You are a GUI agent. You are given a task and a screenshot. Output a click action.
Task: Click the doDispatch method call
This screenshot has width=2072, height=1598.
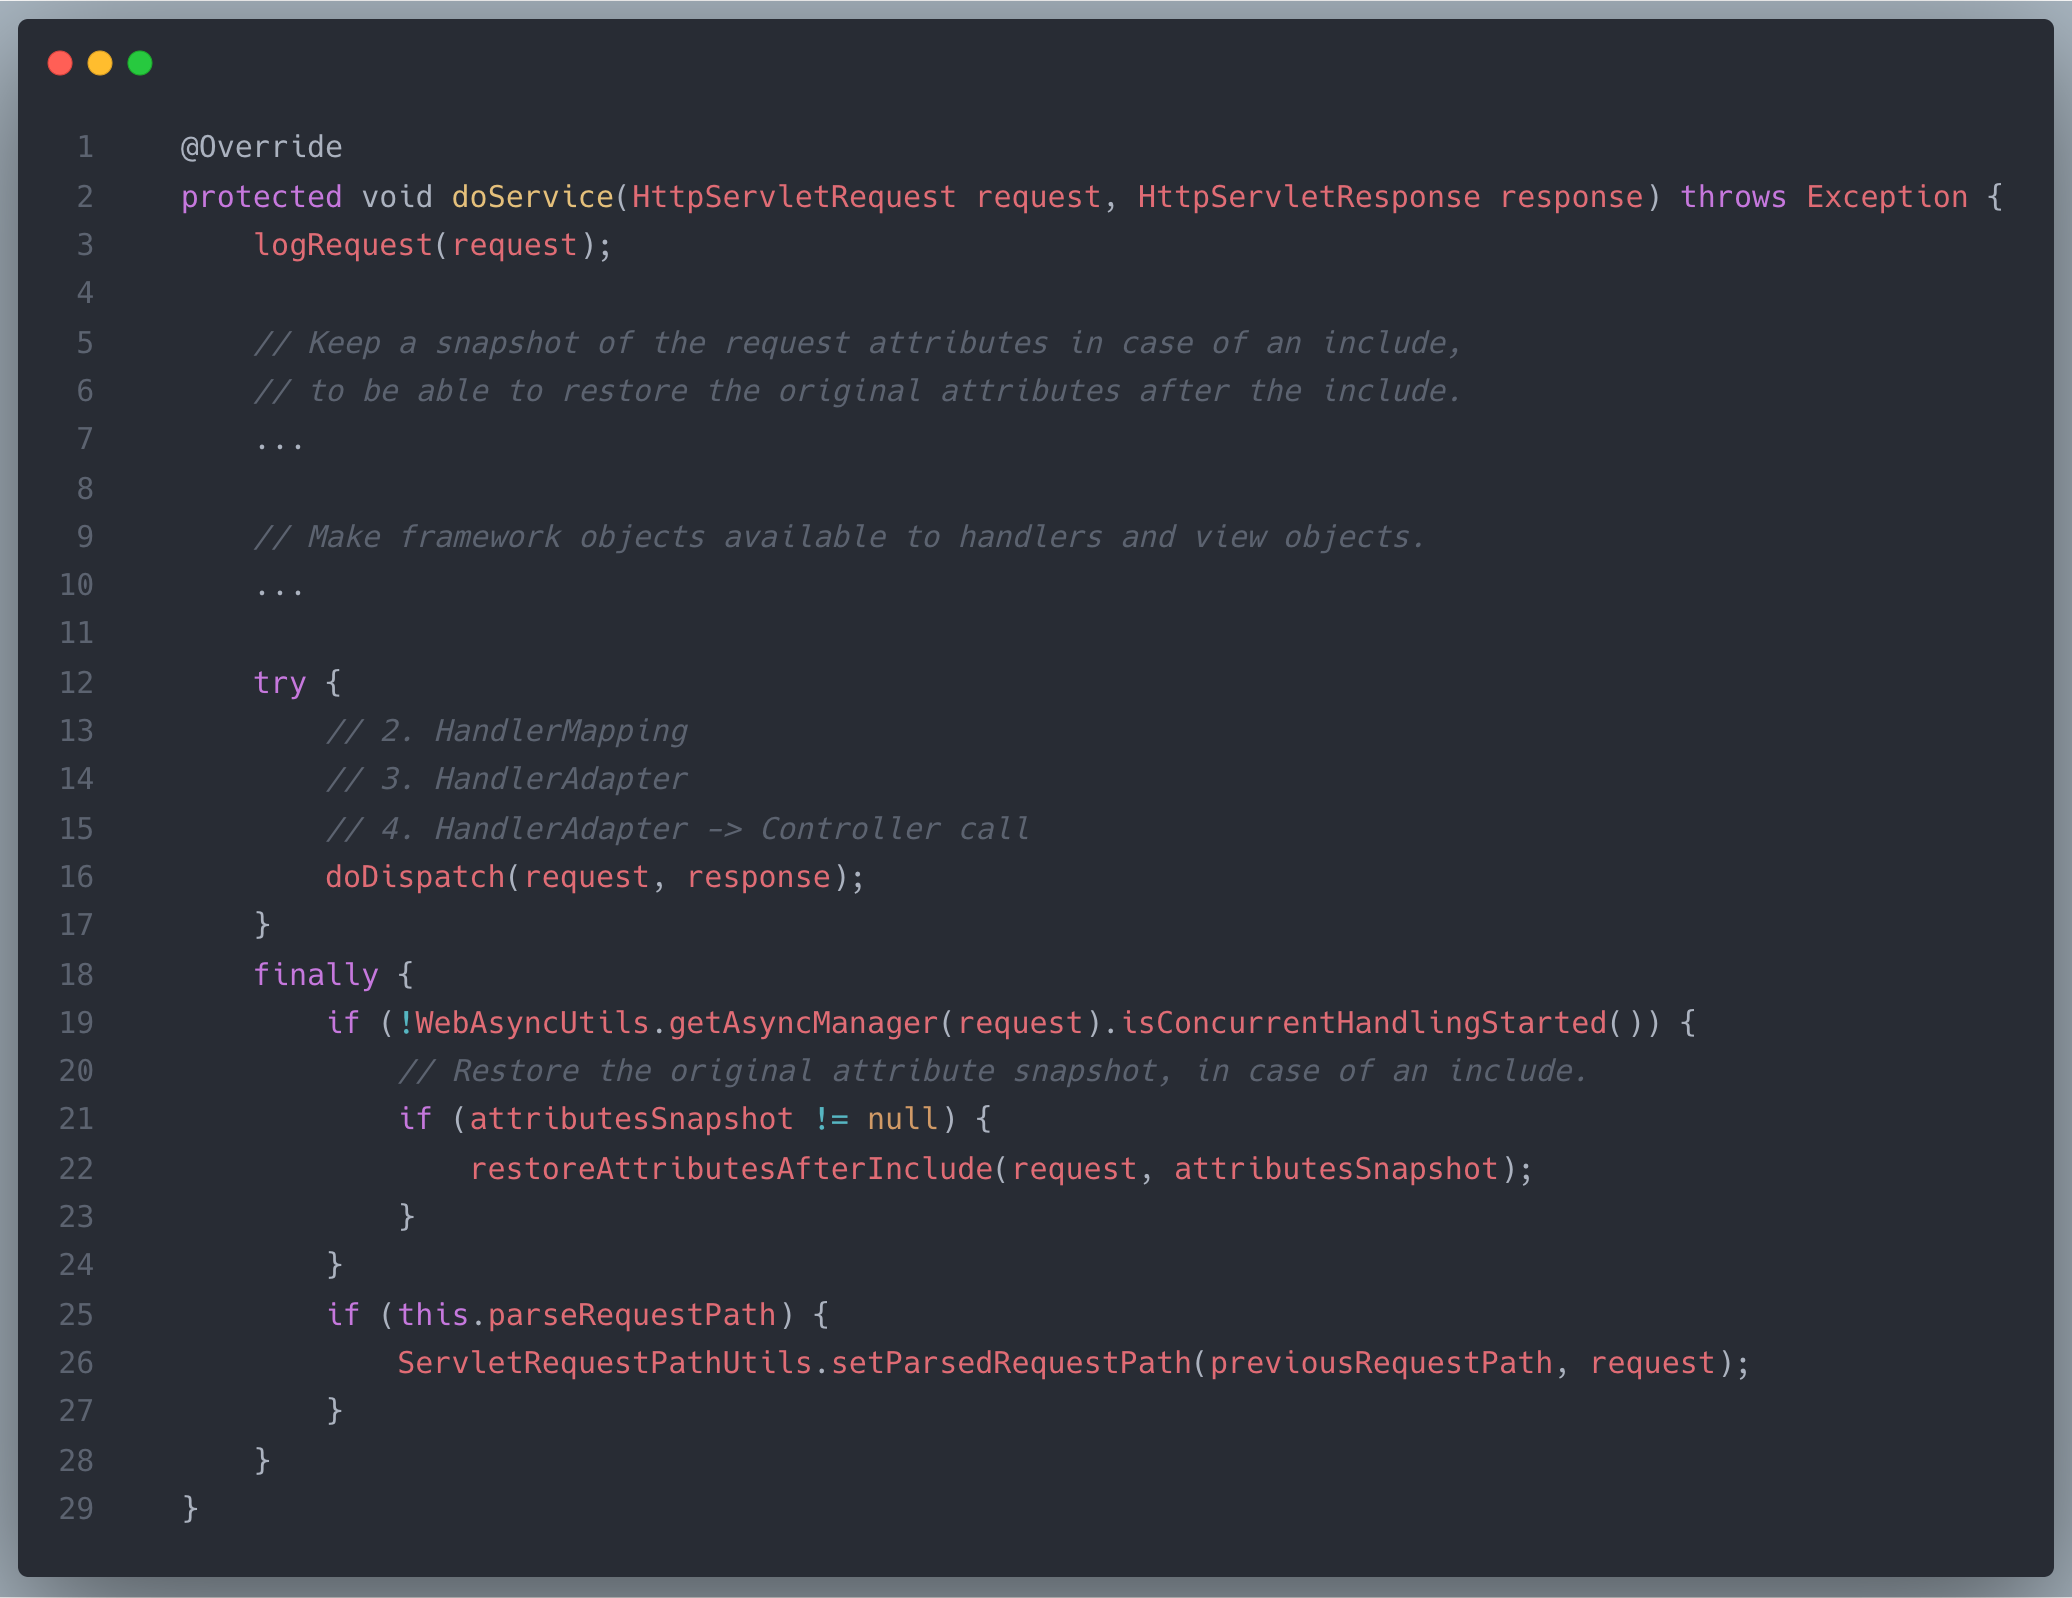pos(415,877)
